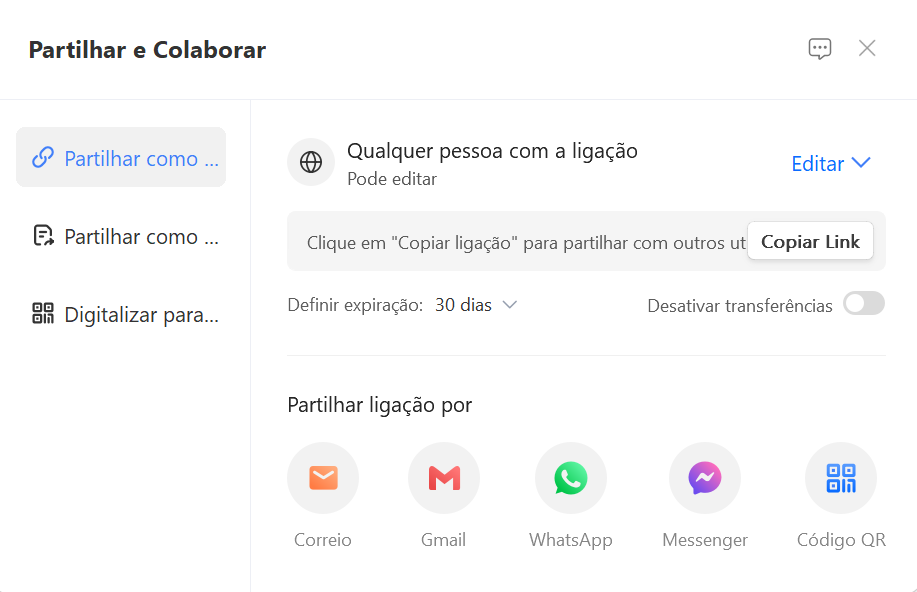The image size is (917, 592).
Task: Switch to Partilhar como link tab
Action: pyautogui.click(x=120, y=157)
